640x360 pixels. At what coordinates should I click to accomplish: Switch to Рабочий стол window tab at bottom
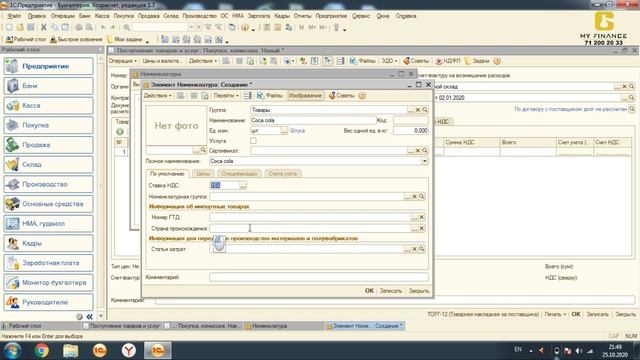pyautogui.click(x=41, y=326)
